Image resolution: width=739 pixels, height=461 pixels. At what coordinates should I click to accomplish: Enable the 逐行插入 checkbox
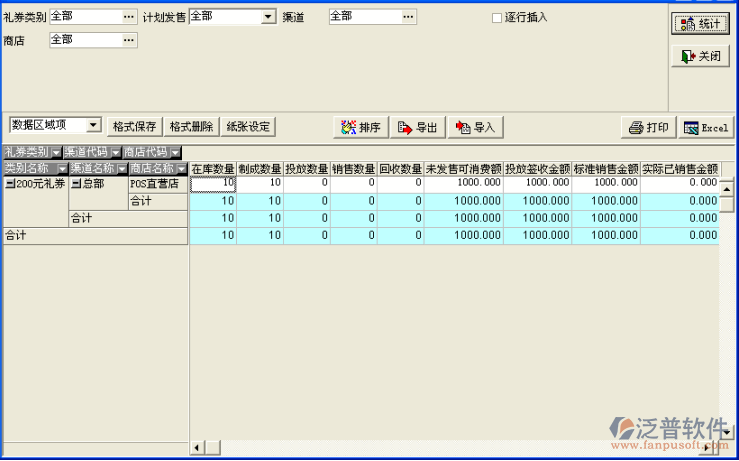[497, 18]
